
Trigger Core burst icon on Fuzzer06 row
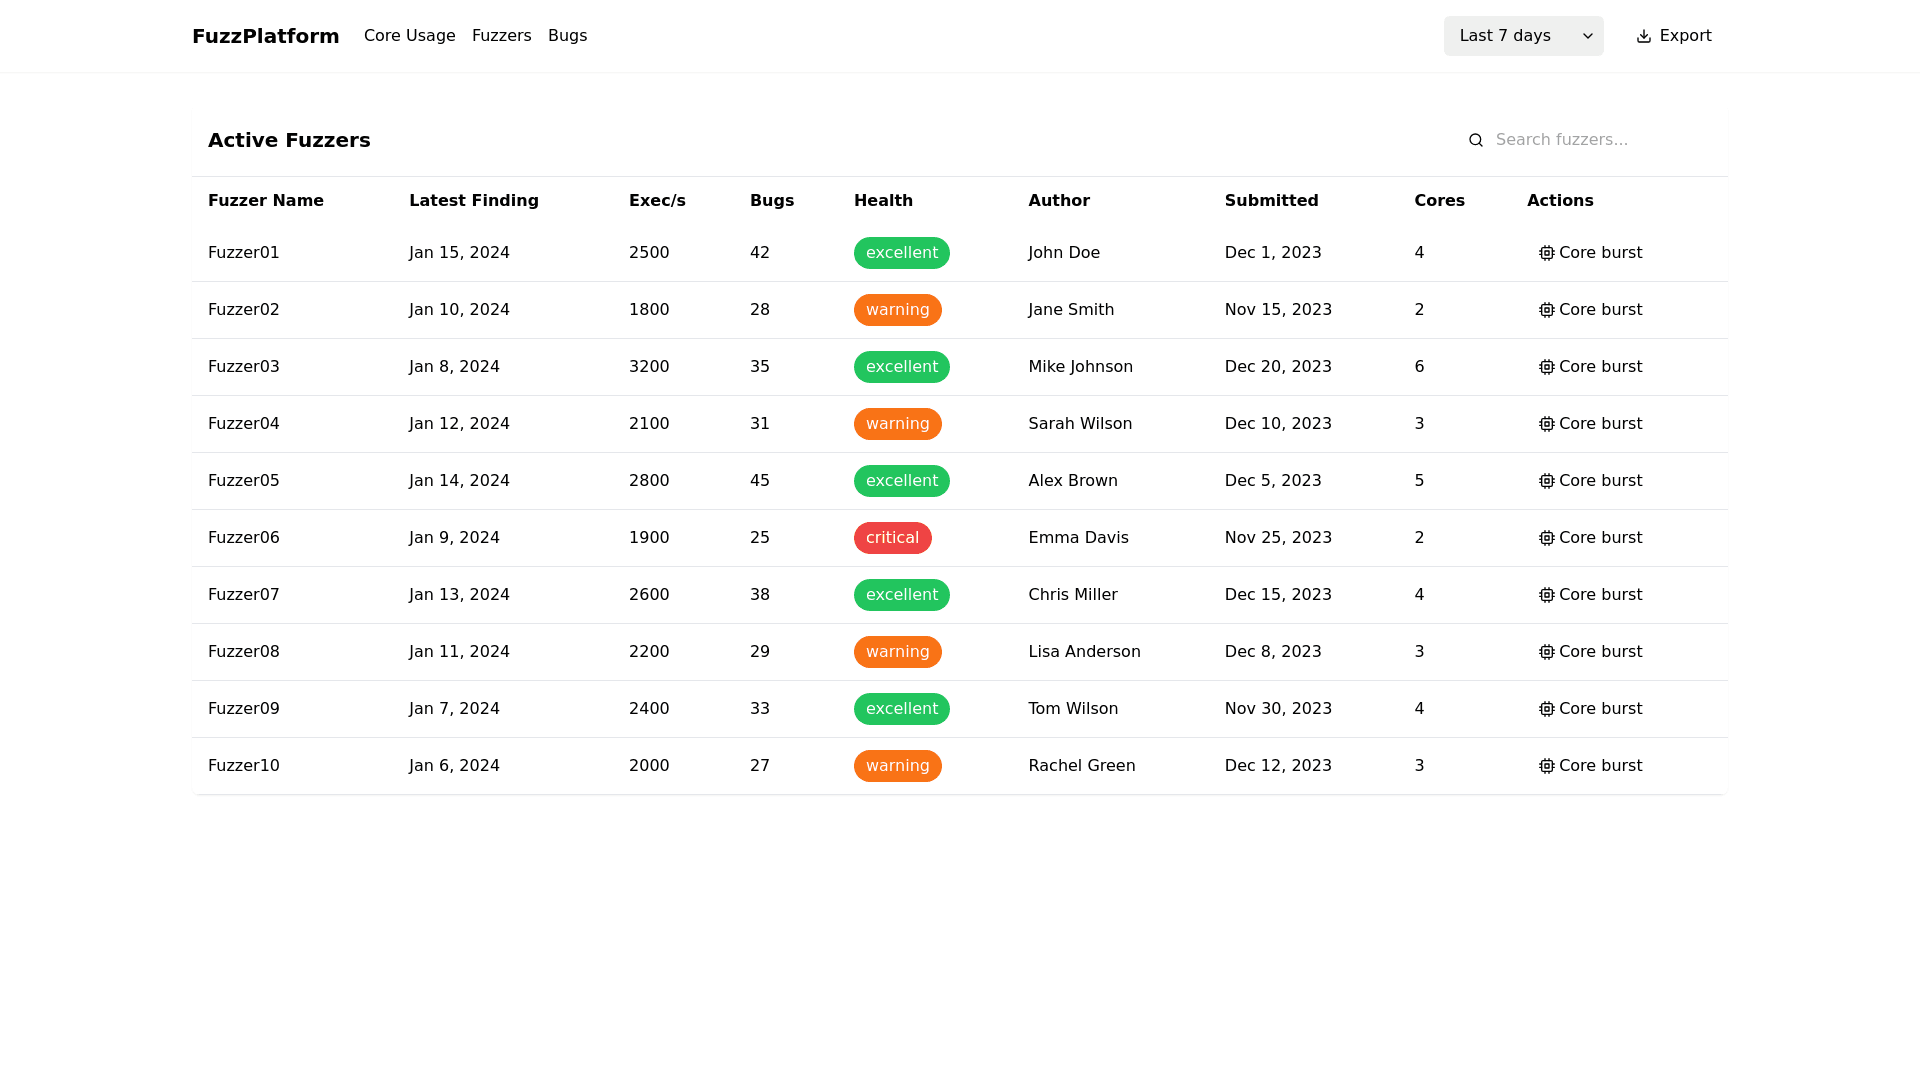tap(1546, 538)
